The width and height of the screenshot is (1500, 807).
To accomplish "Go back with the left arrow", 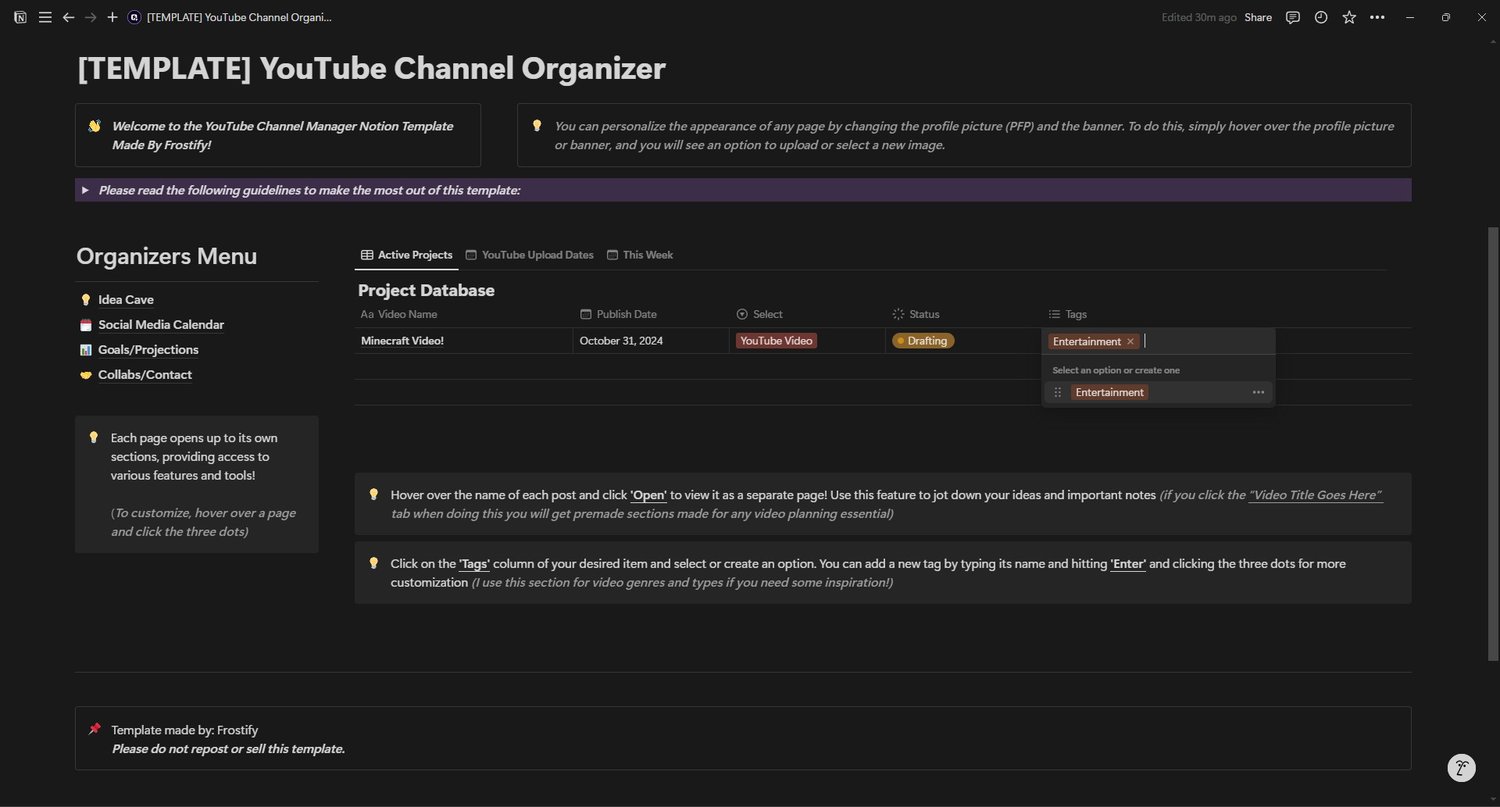I will coord(68,17).
